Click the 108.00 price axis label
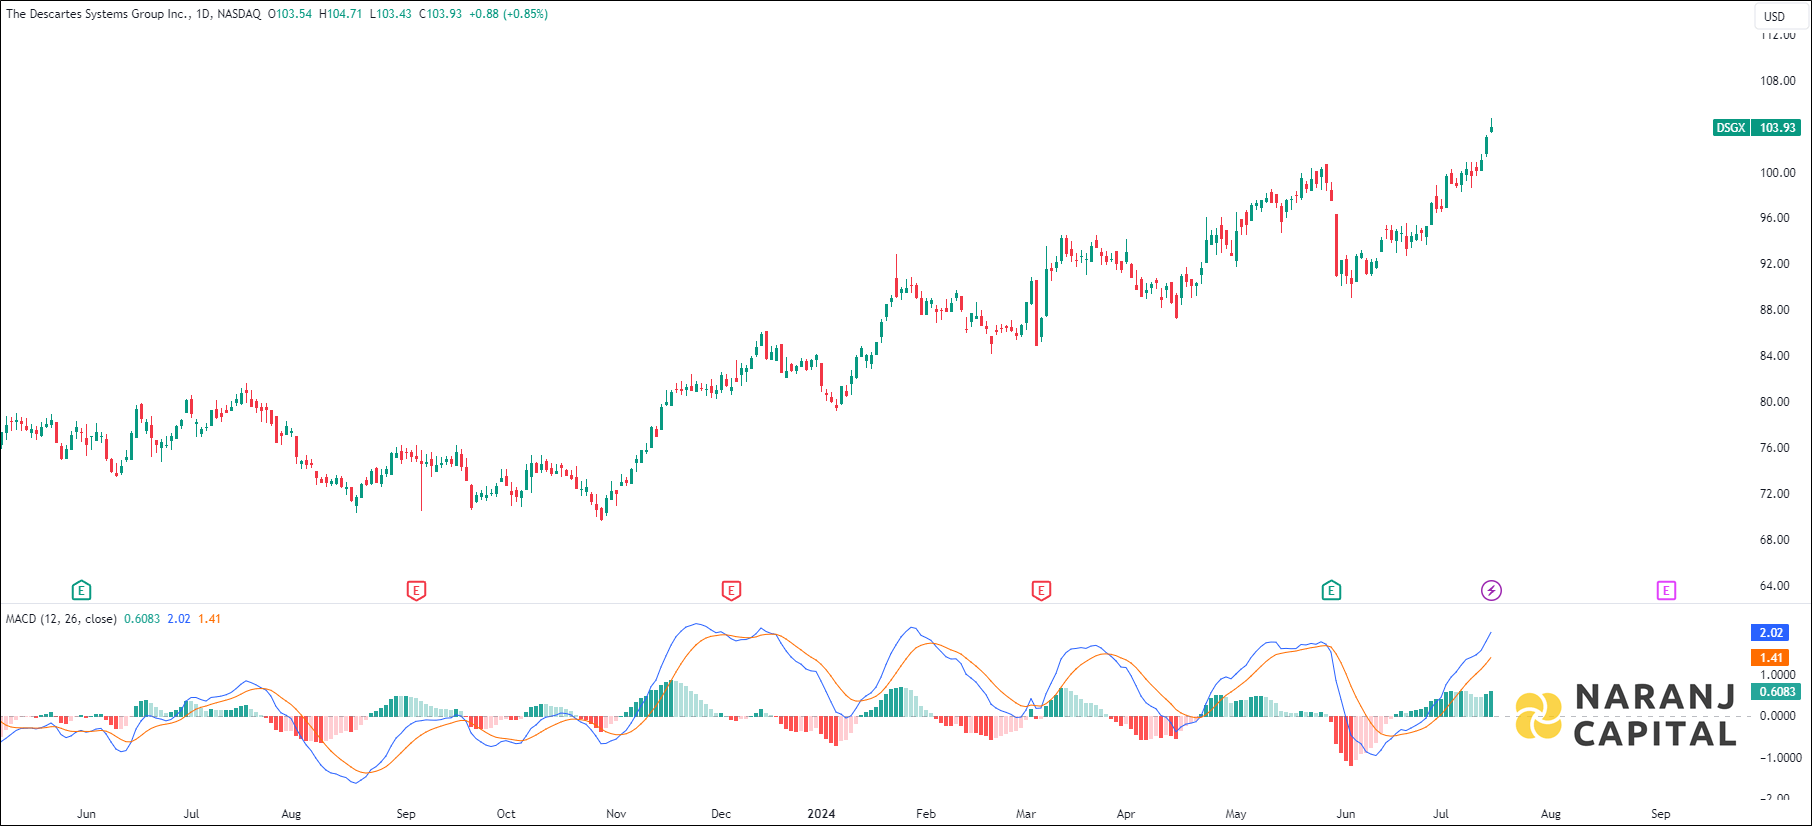Screen dimensions: 1812x826 click(1777, 81)
